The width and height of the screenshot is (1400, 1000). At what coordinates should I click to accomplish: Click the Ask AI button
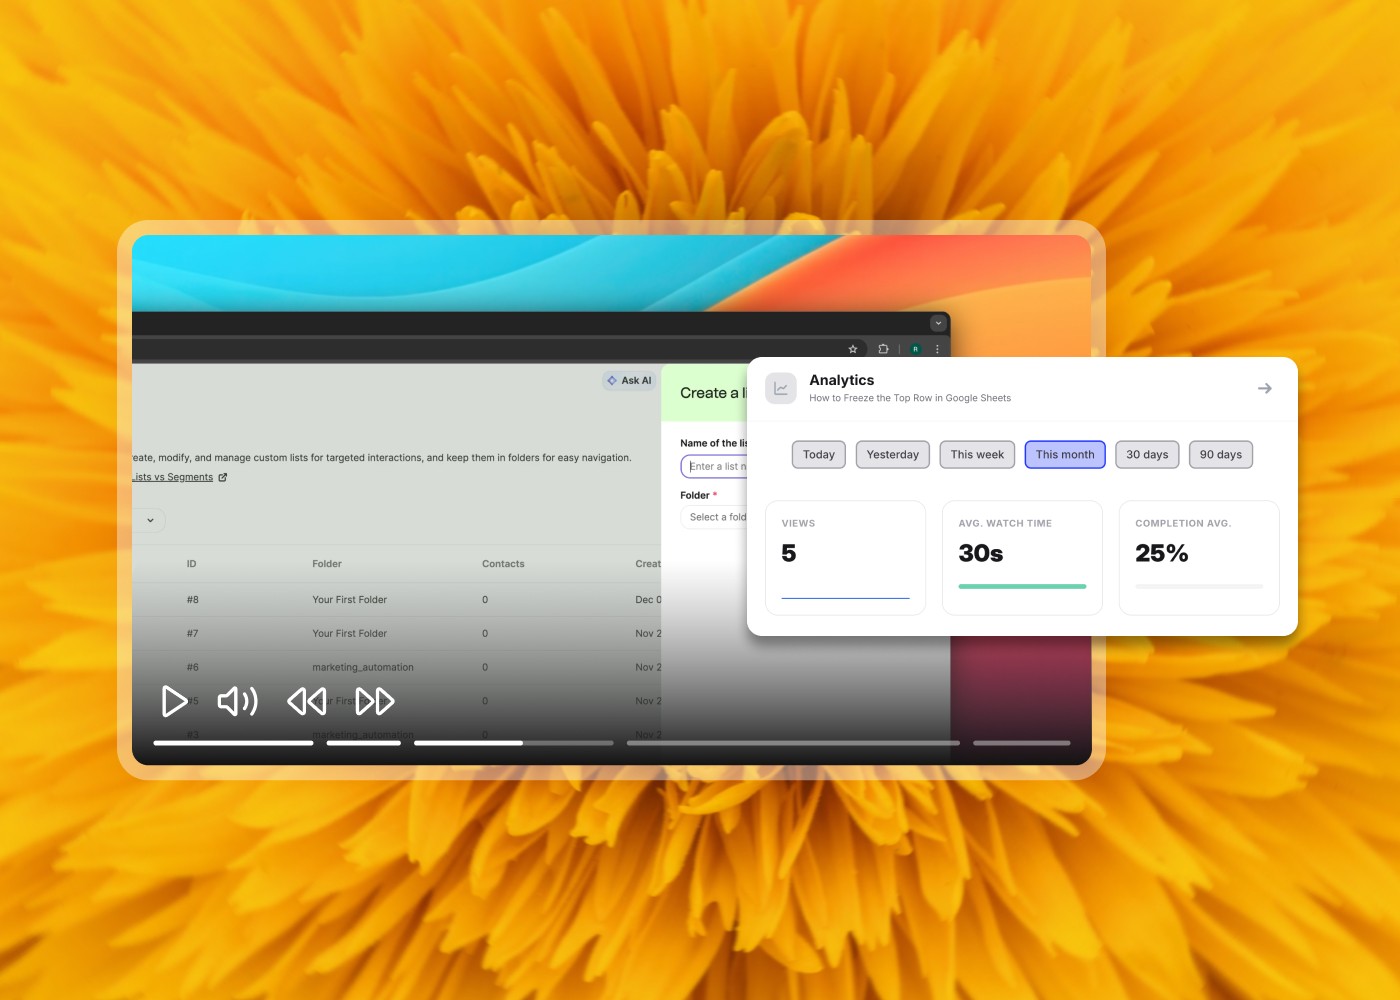point(629,381)
